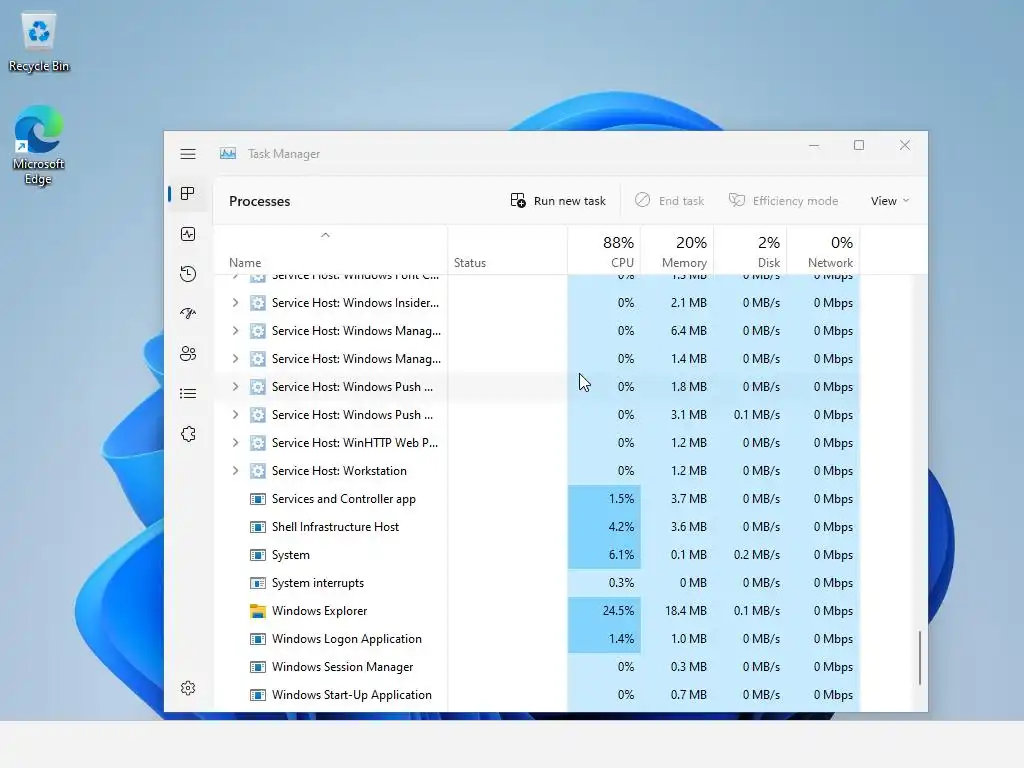Click the Service Host: Windows Insider... gear icon
The height and width of the screenshot is (768, 1024).
pyautogui.click(x=258, y=303)
